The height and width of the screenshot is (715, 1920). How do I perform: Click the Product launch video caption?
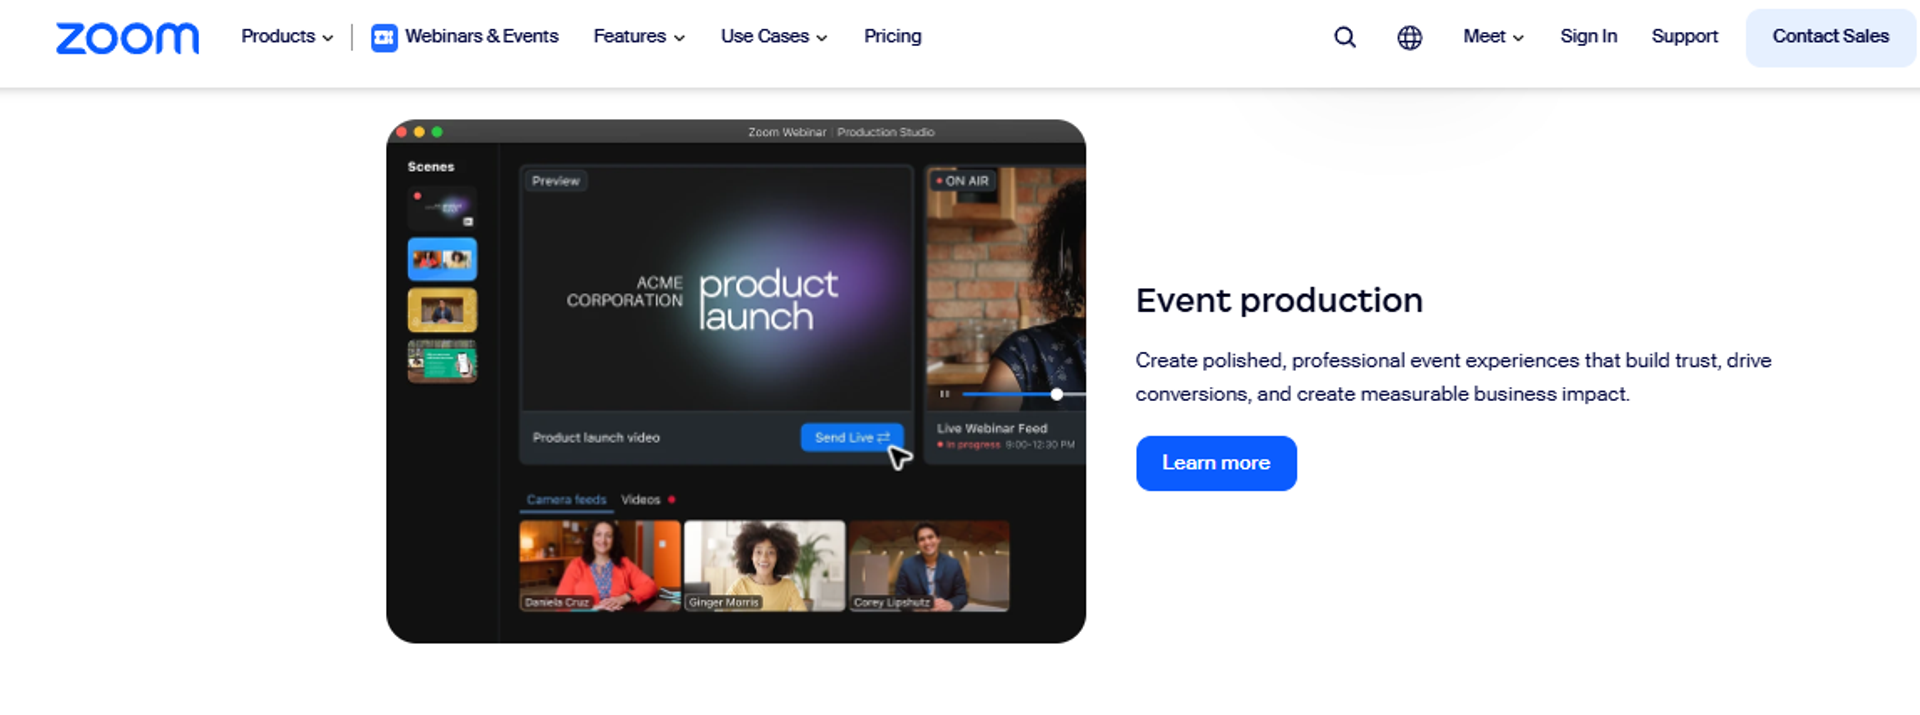pos(596,437)
